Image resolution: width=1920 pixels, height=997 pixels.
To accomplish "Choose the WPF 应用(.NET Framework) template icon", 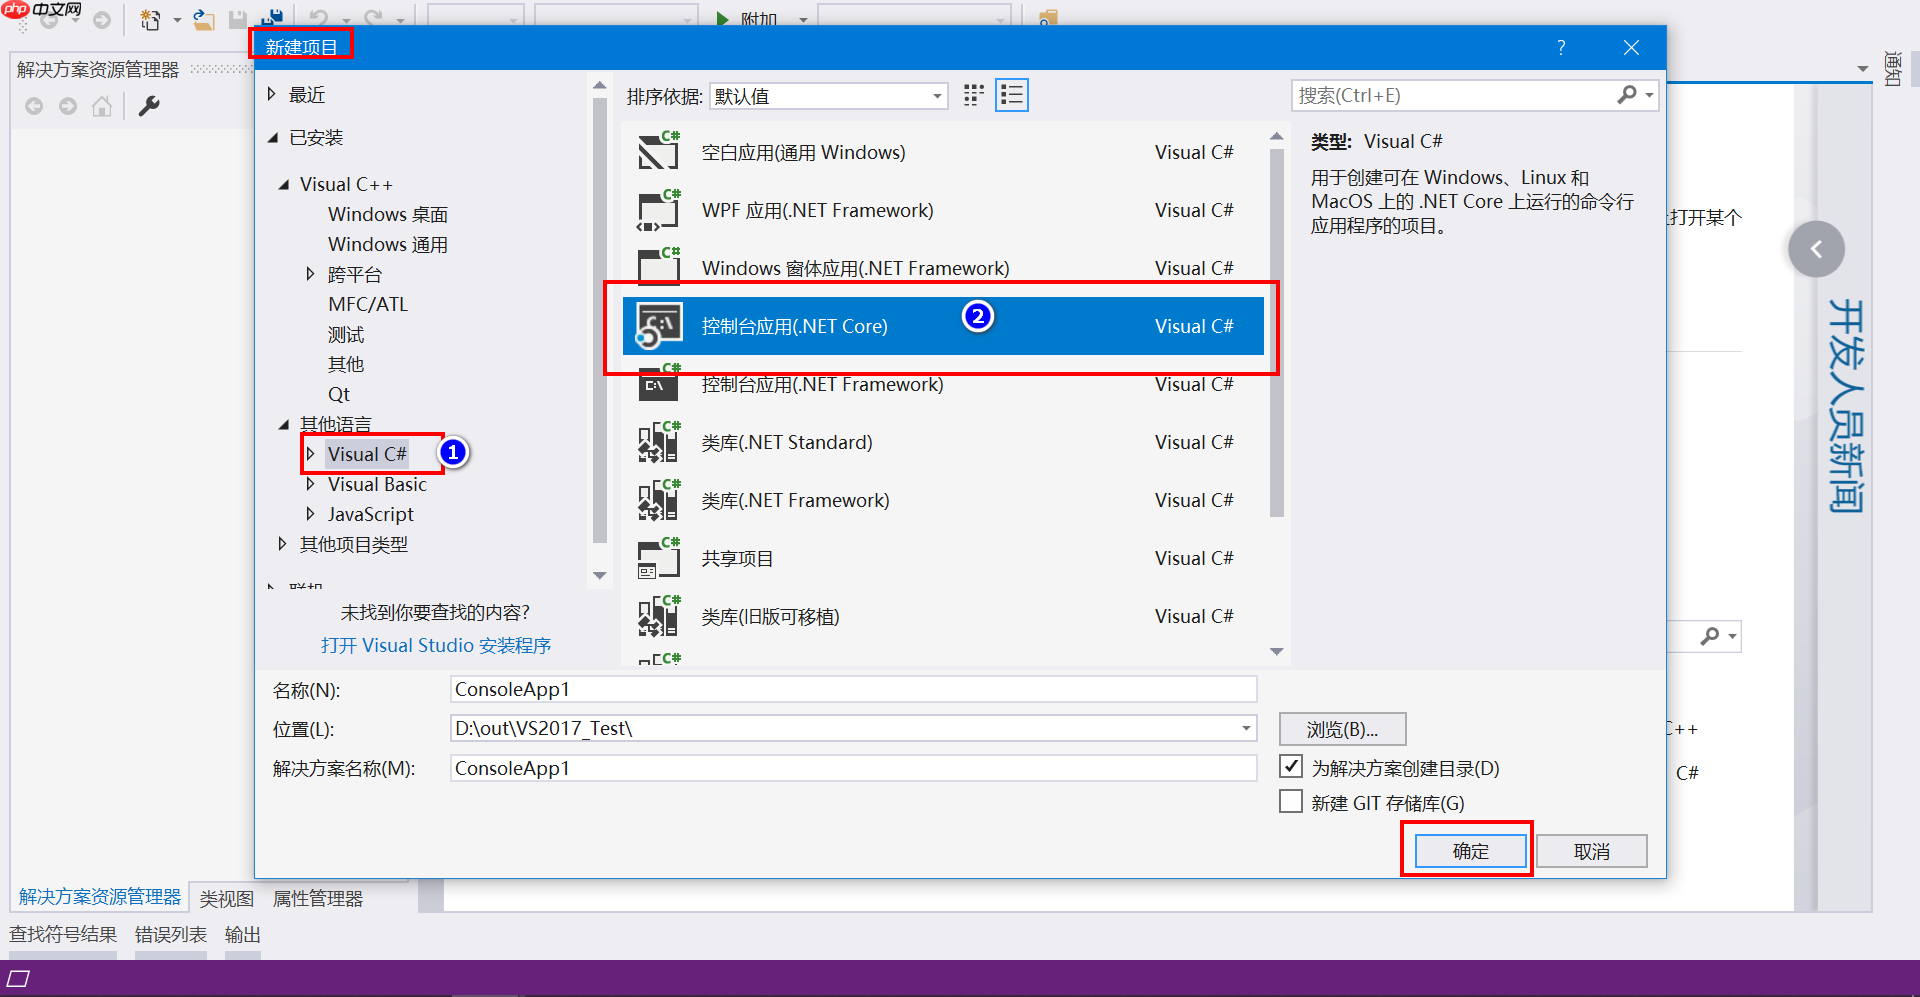I will (659, 209).
